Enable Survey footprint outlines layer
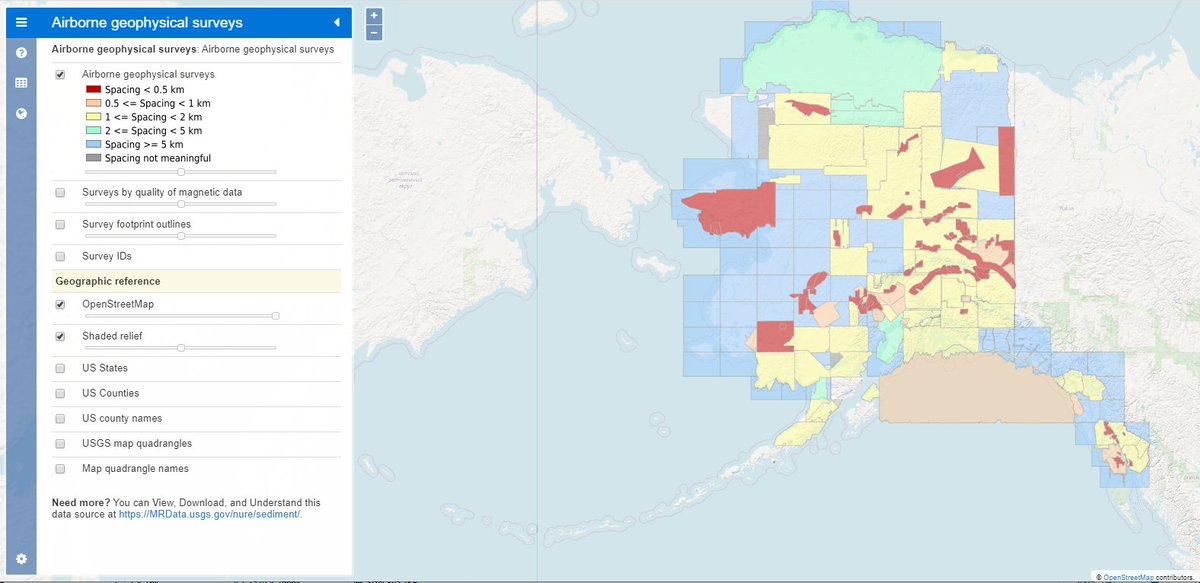The width and height of the screenshot is (1200, 583). click(60, 224)
